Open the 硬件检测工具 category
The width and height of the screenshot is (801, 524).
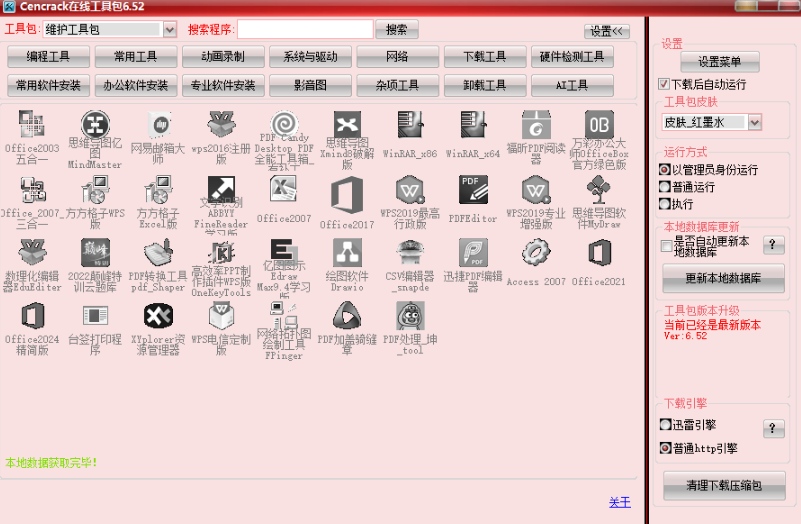pyautogui.click(x=572, y=57)
